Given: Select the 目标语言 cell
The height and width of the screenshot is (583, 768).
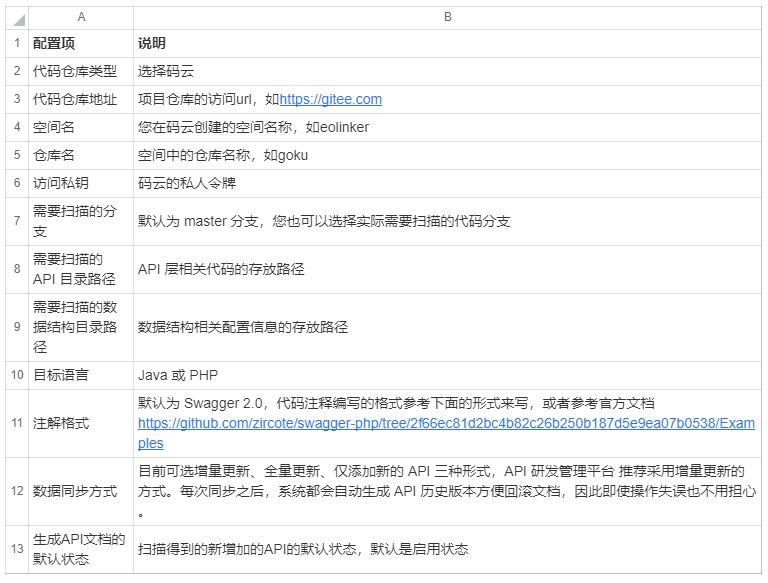Looking at the screenshot, I should (61, 375).
